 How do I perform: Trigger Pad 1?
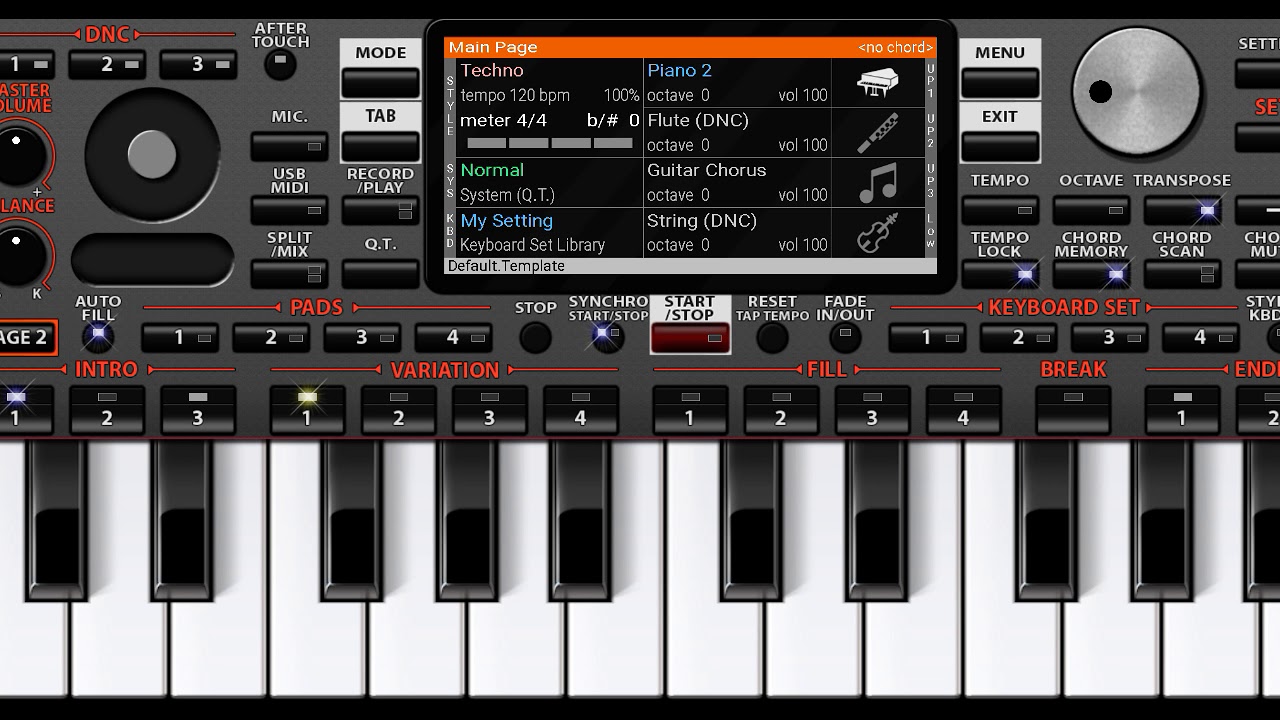pyautogui.click(x=180, y=337)
